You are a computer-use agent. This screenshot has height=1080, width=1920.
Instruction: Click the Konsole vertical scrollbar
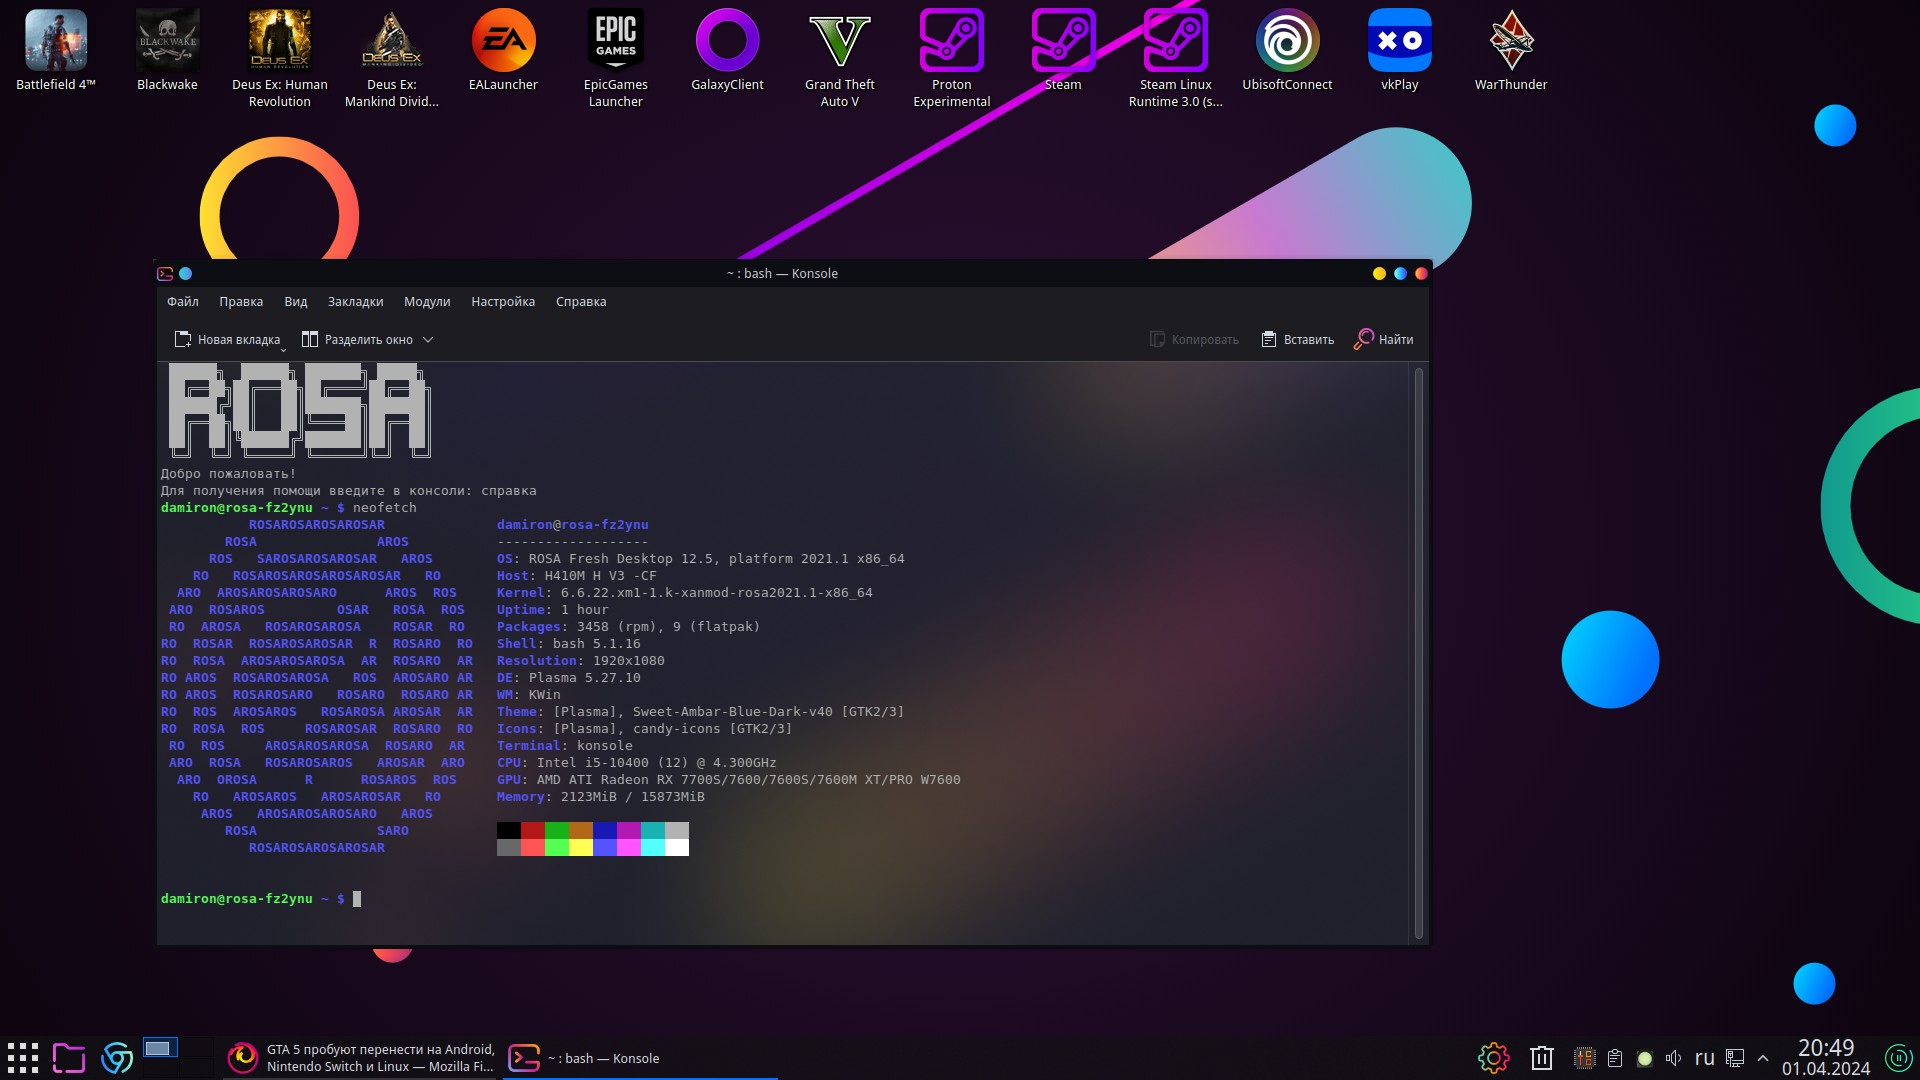coord(1418,653)
